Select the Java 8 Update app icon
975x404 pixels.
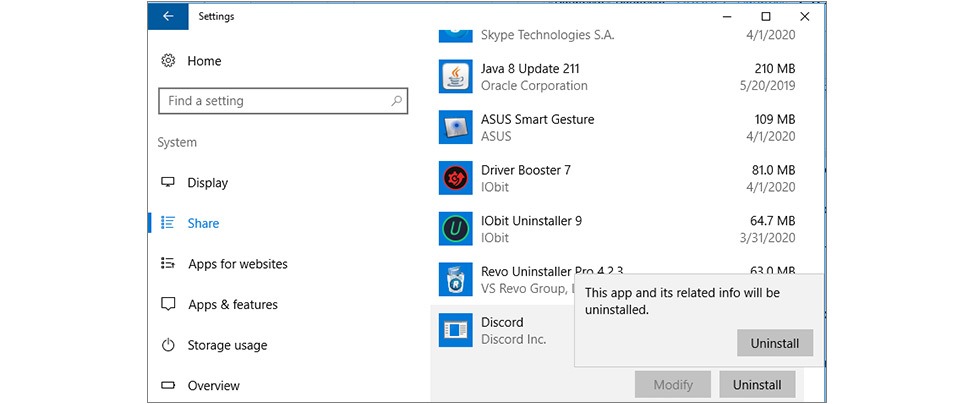point(455,76)
